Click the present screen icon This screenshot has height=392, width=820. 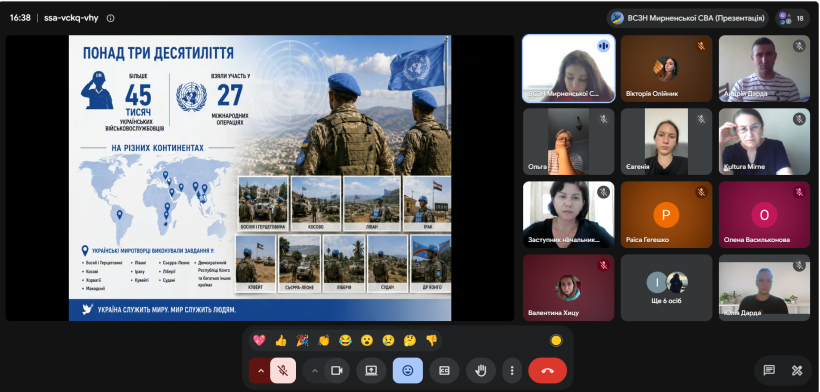pyautogui.click(x=371, y=371)
